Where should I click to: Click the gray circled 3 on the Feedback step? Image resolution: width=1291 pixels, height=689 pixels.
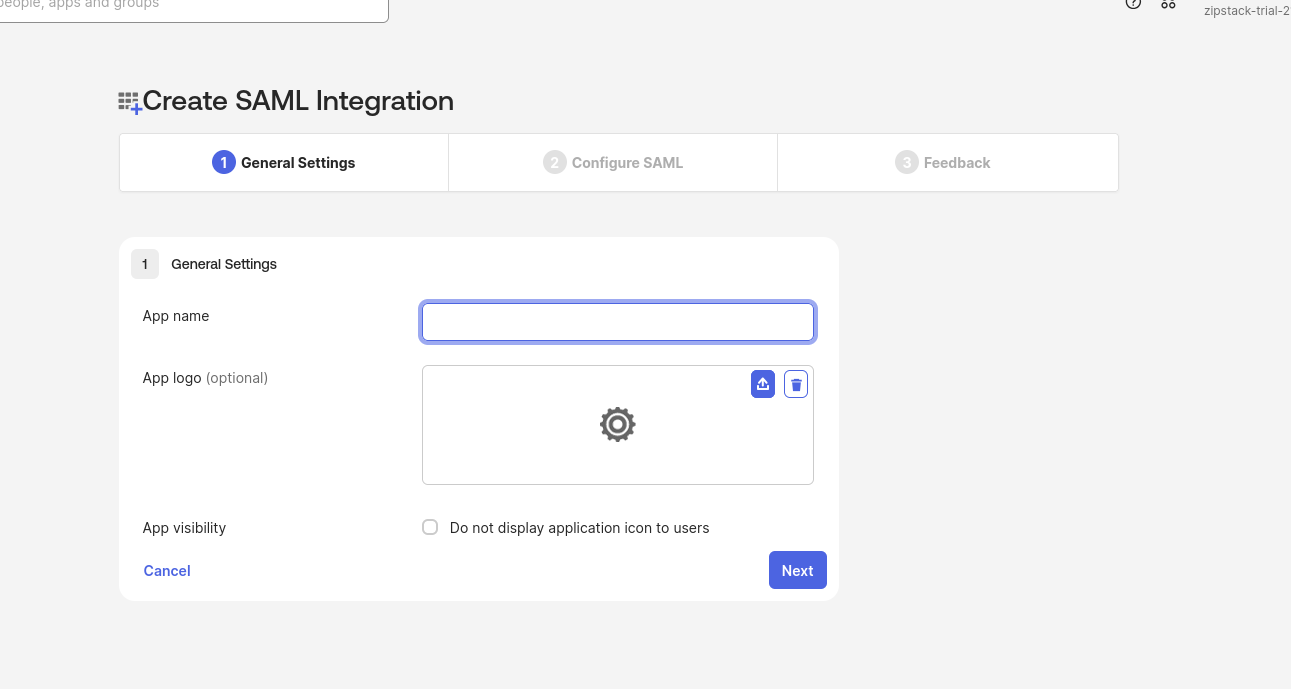[x=906, y=161]
